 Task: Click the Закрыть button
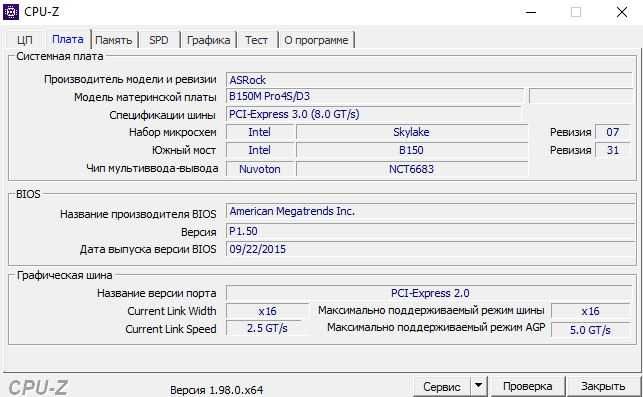[603, 386]
